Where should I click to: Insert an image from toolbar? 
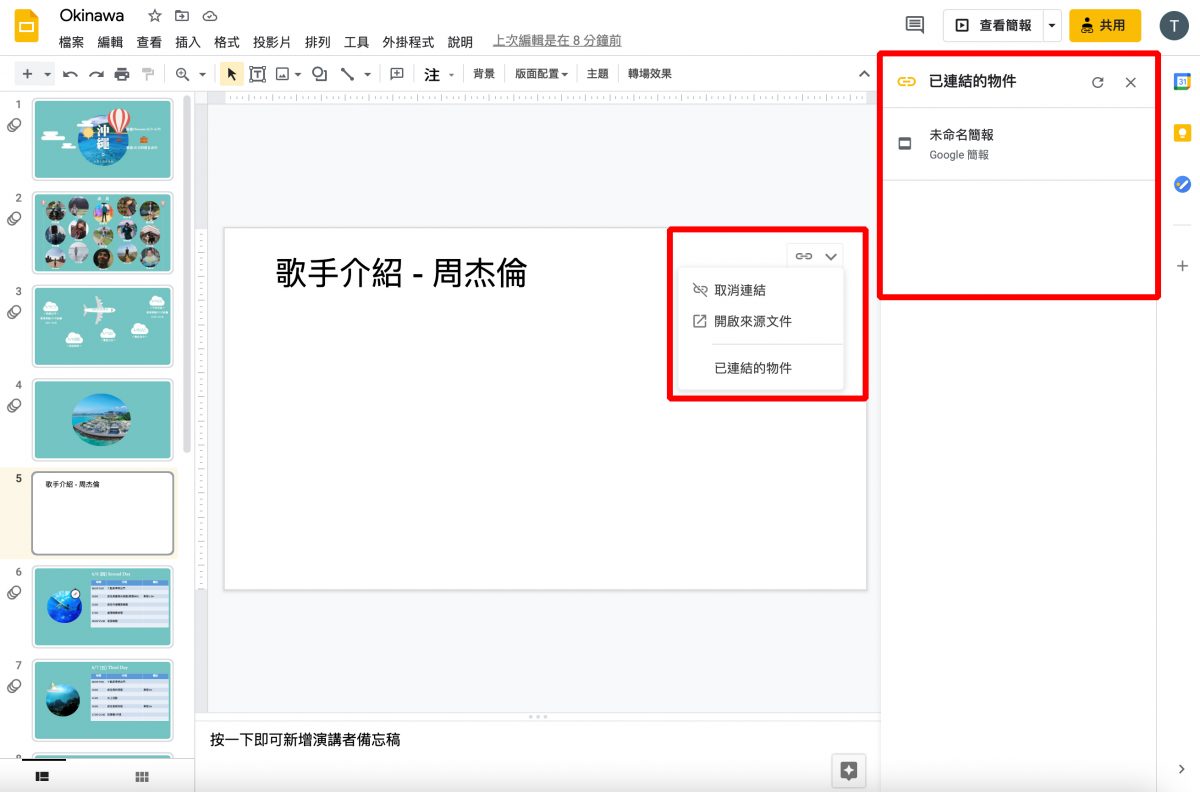click(x=282, y=74)
